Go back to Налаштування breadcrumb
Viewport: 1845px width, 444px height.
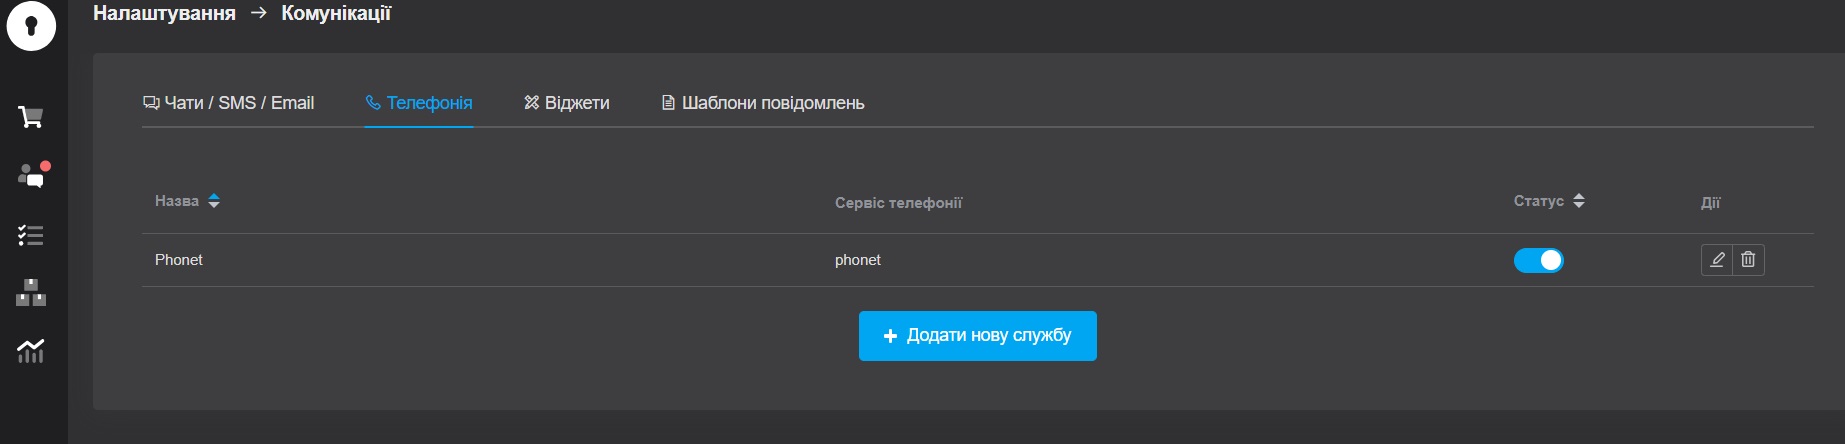pos(164,14)
